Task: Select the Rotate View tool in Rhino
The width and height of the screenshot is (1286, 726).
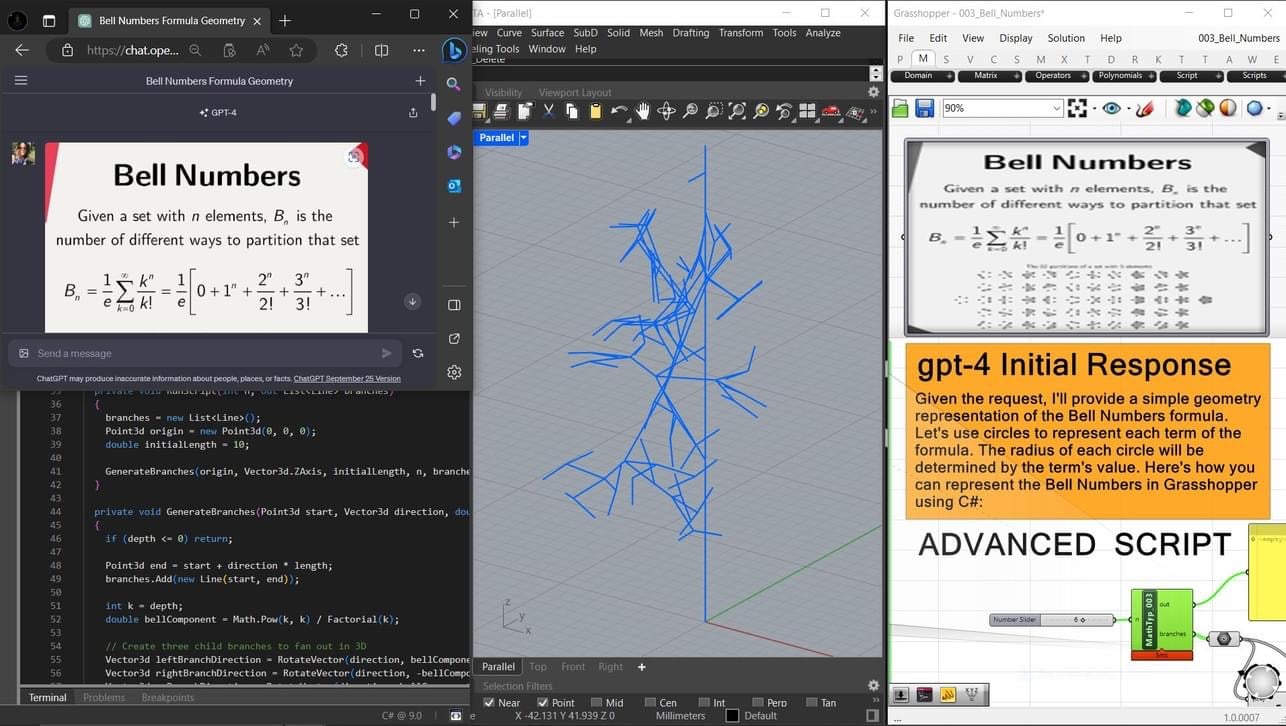Action: (x=666, y=111)
